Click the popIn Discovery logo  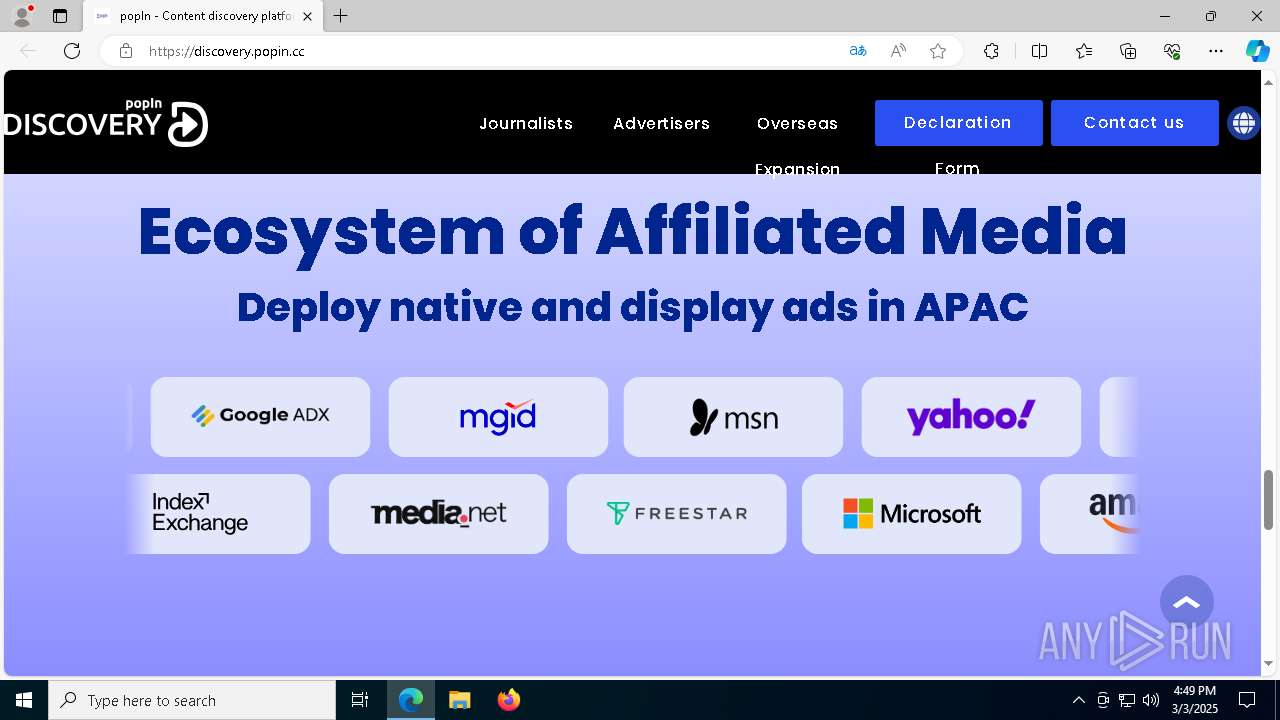click(x=106, y=122)
